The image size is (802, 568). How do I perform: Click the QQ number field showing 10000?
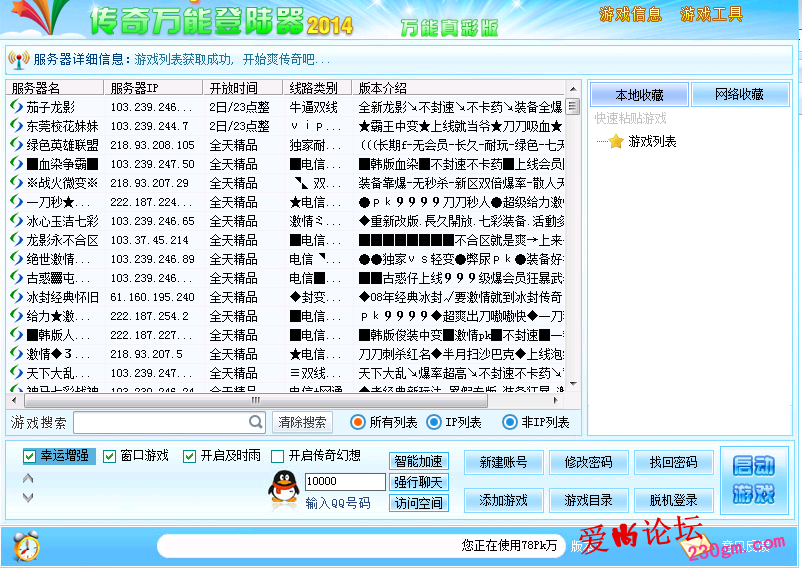tap(345, 481)
